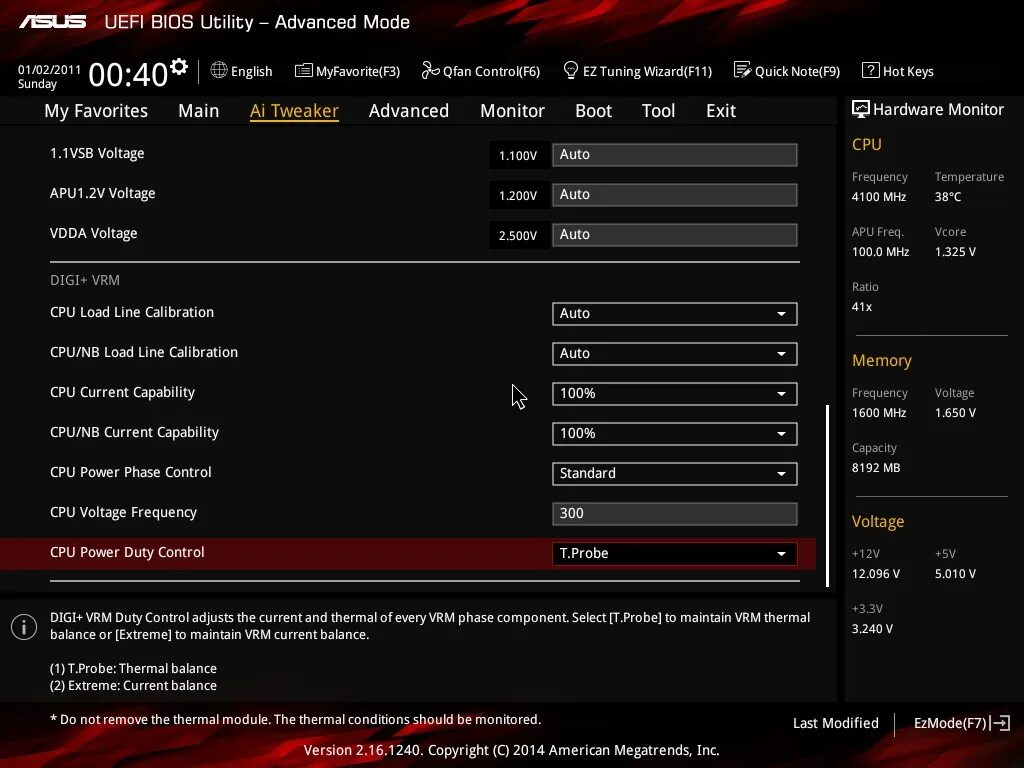Viewport: 1024px width, 768px height.
Task: Click the 00:40 clock display
Action: click(x=128, y=74)
